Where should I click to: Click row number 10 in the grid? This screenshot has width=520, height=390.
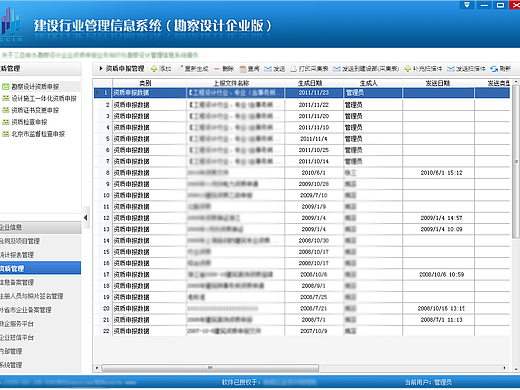tap(106, 195)
